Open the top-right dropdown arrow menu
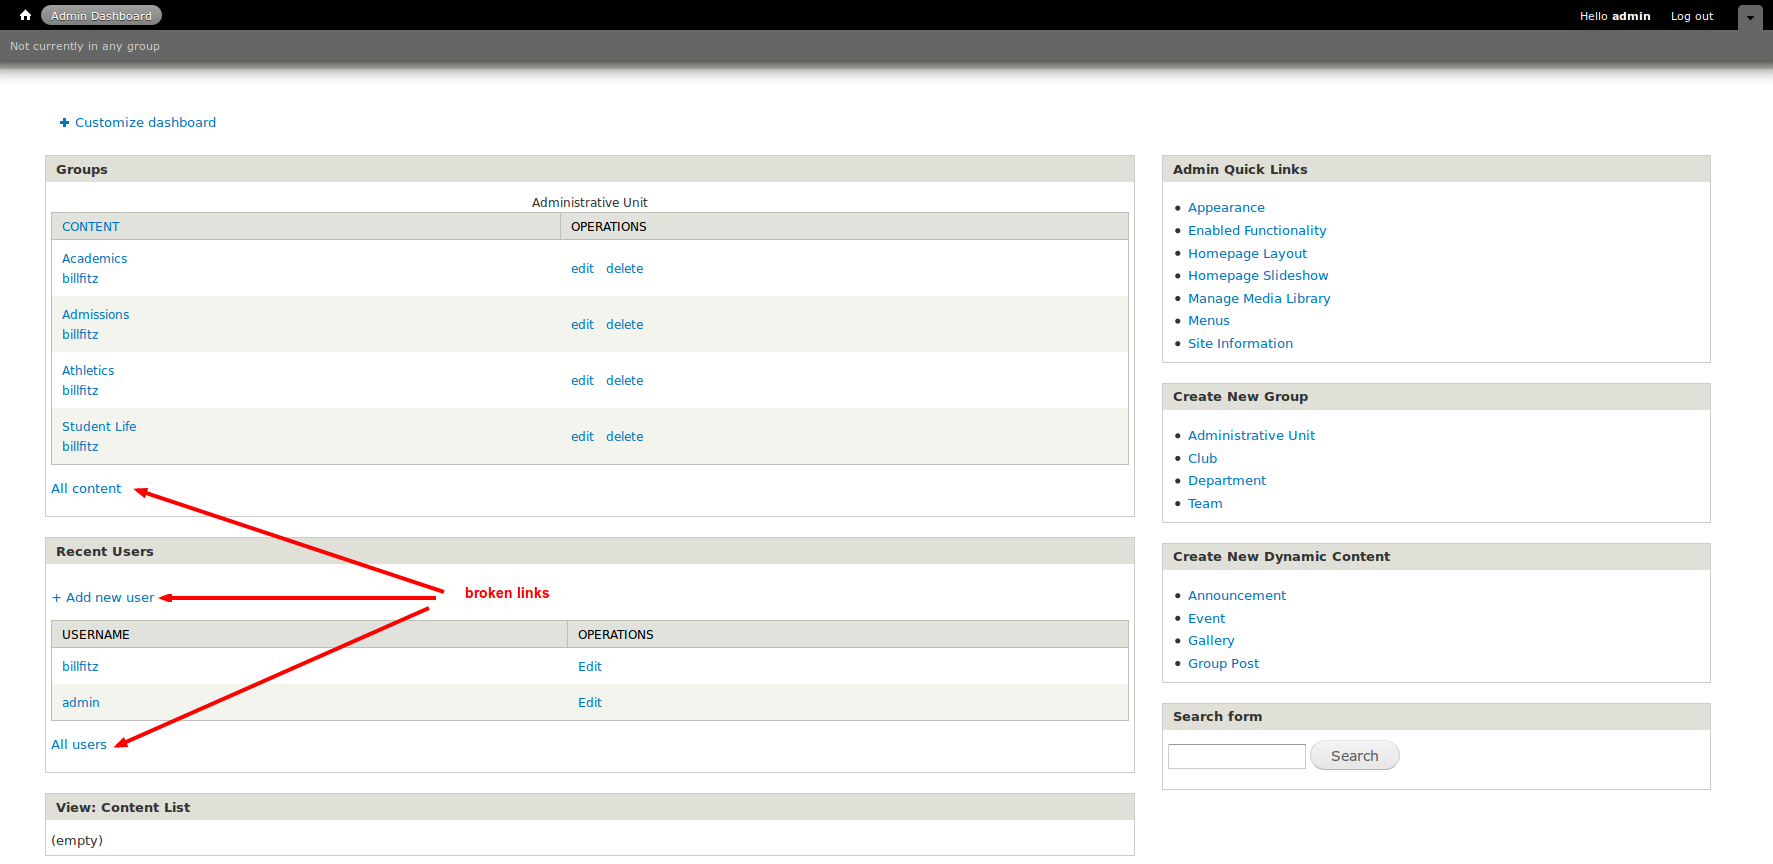 coord(1750,17)
